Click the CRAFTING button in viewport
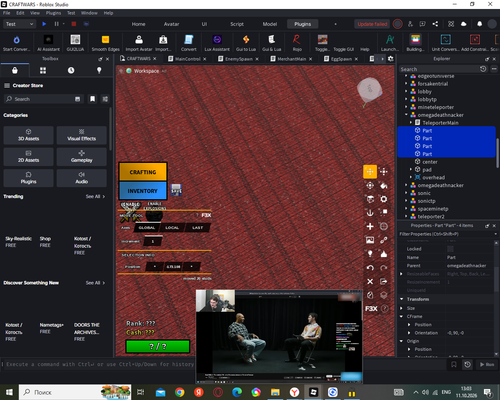 pos(143,172)
